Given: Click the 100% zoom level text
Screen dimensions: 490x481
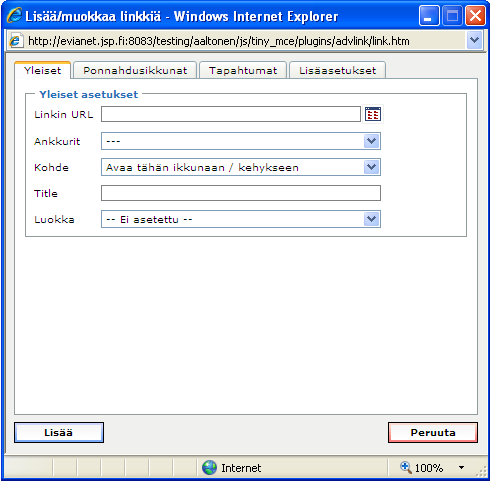Looking at the screenshot, I should point(429,468).
